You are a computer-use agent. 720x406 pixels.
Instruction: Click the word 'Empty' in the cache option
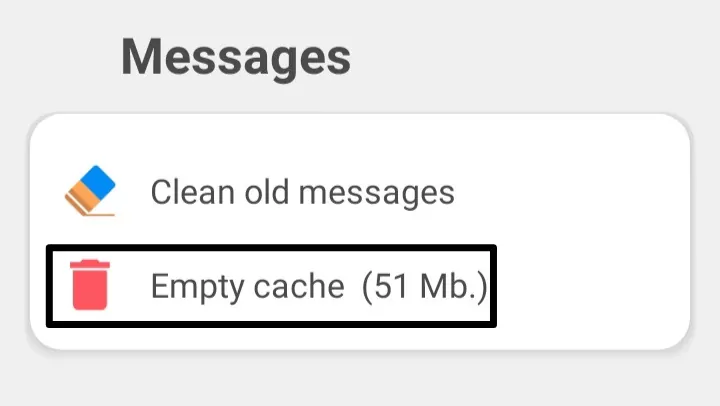[197, 287]
